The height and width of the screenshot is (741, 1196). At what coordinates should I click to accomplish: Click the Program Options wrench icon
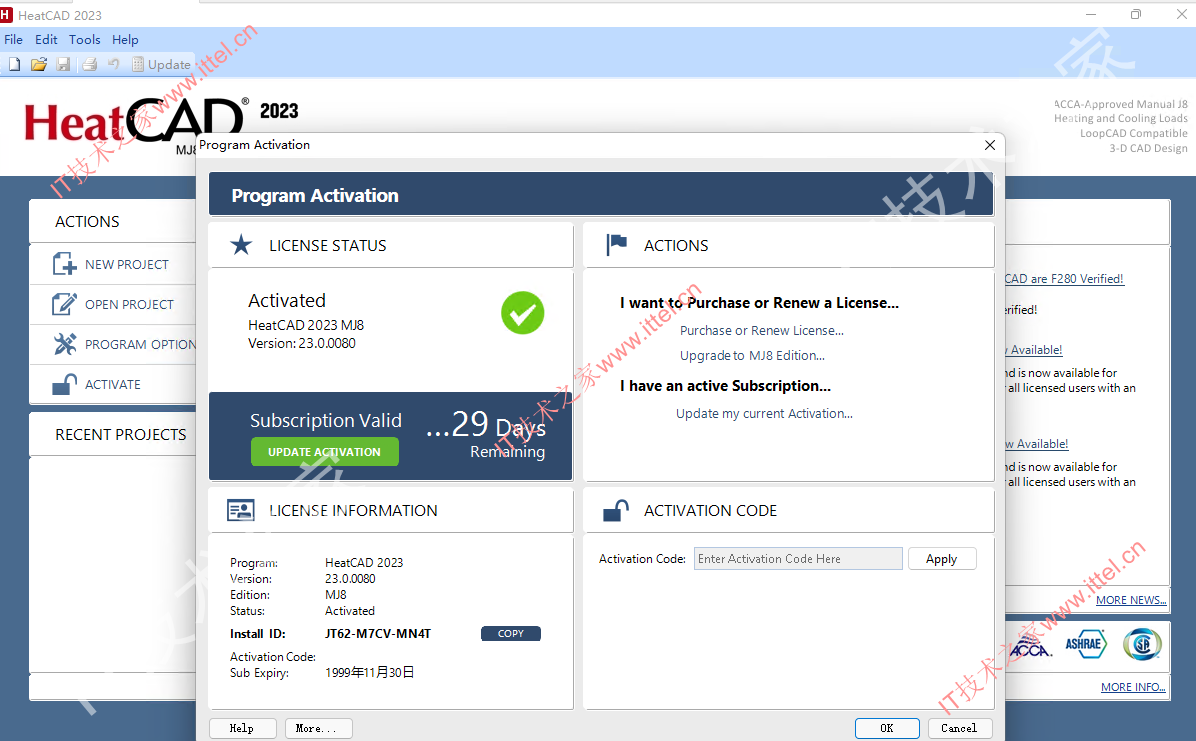pos(65,344)
